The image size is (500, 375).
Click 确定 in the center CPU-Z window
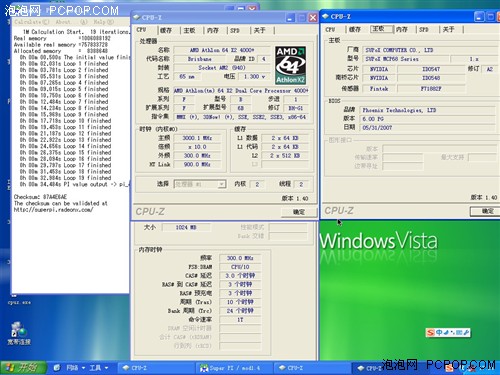pos(299,212)
